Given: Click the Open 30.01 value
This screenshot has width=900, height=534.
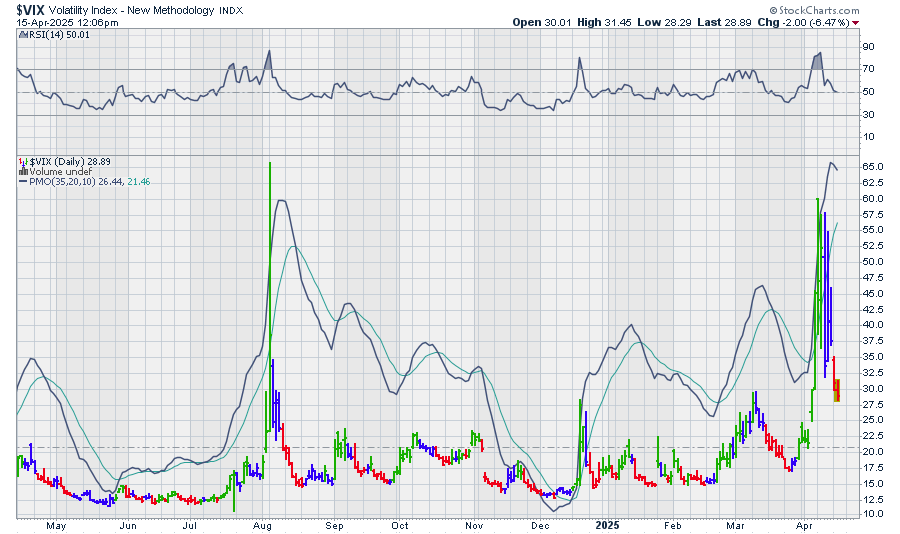Looking at the screenshot, I should click(x=550, y=22).
